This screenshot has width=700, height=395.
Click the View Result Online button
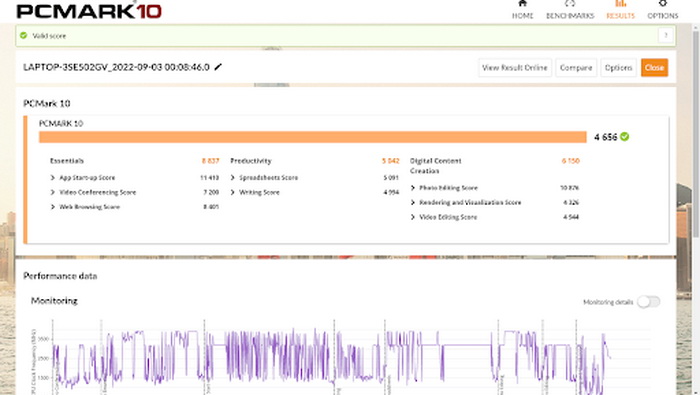[x=515, y=67]
